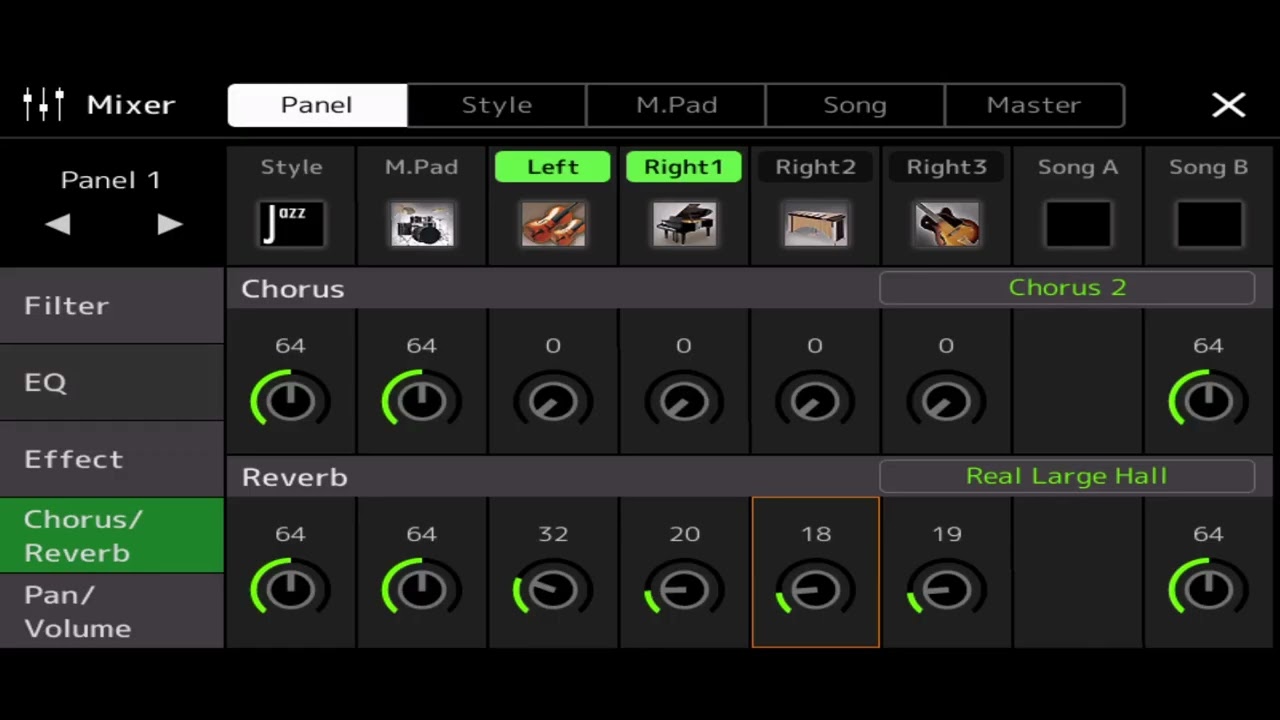Select the Right2 chorus knob

coord(815,400)
